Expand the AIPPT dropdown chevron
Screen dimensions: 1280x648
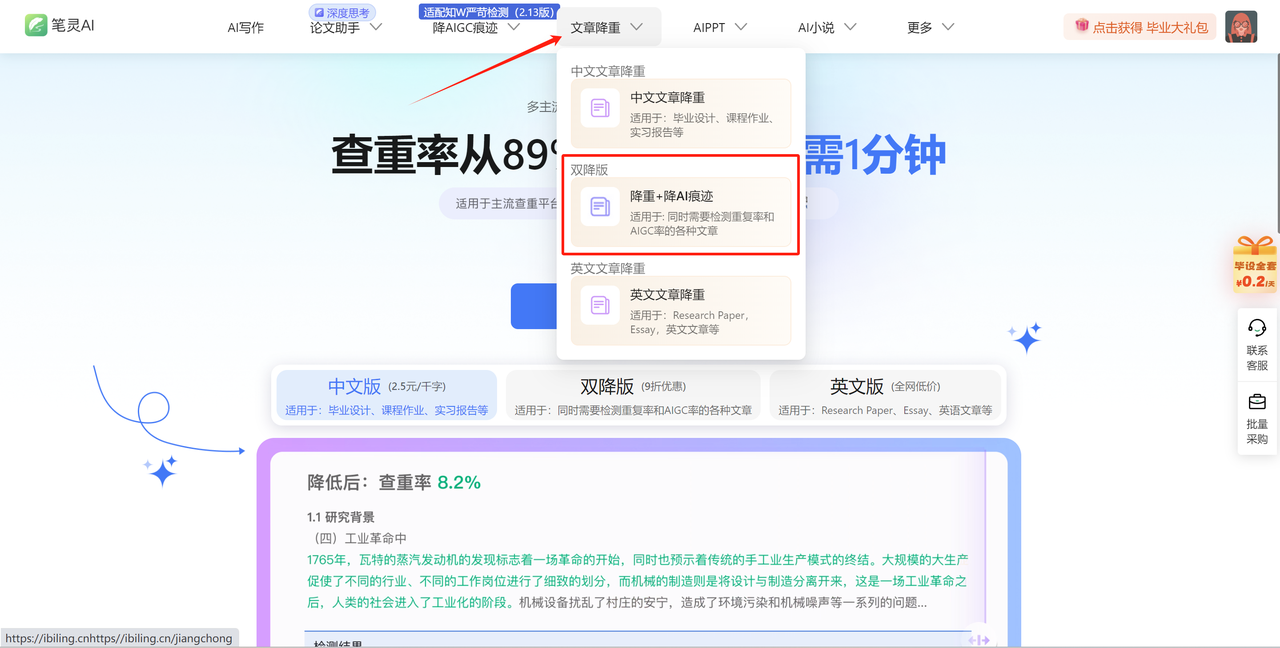point(741,27)
